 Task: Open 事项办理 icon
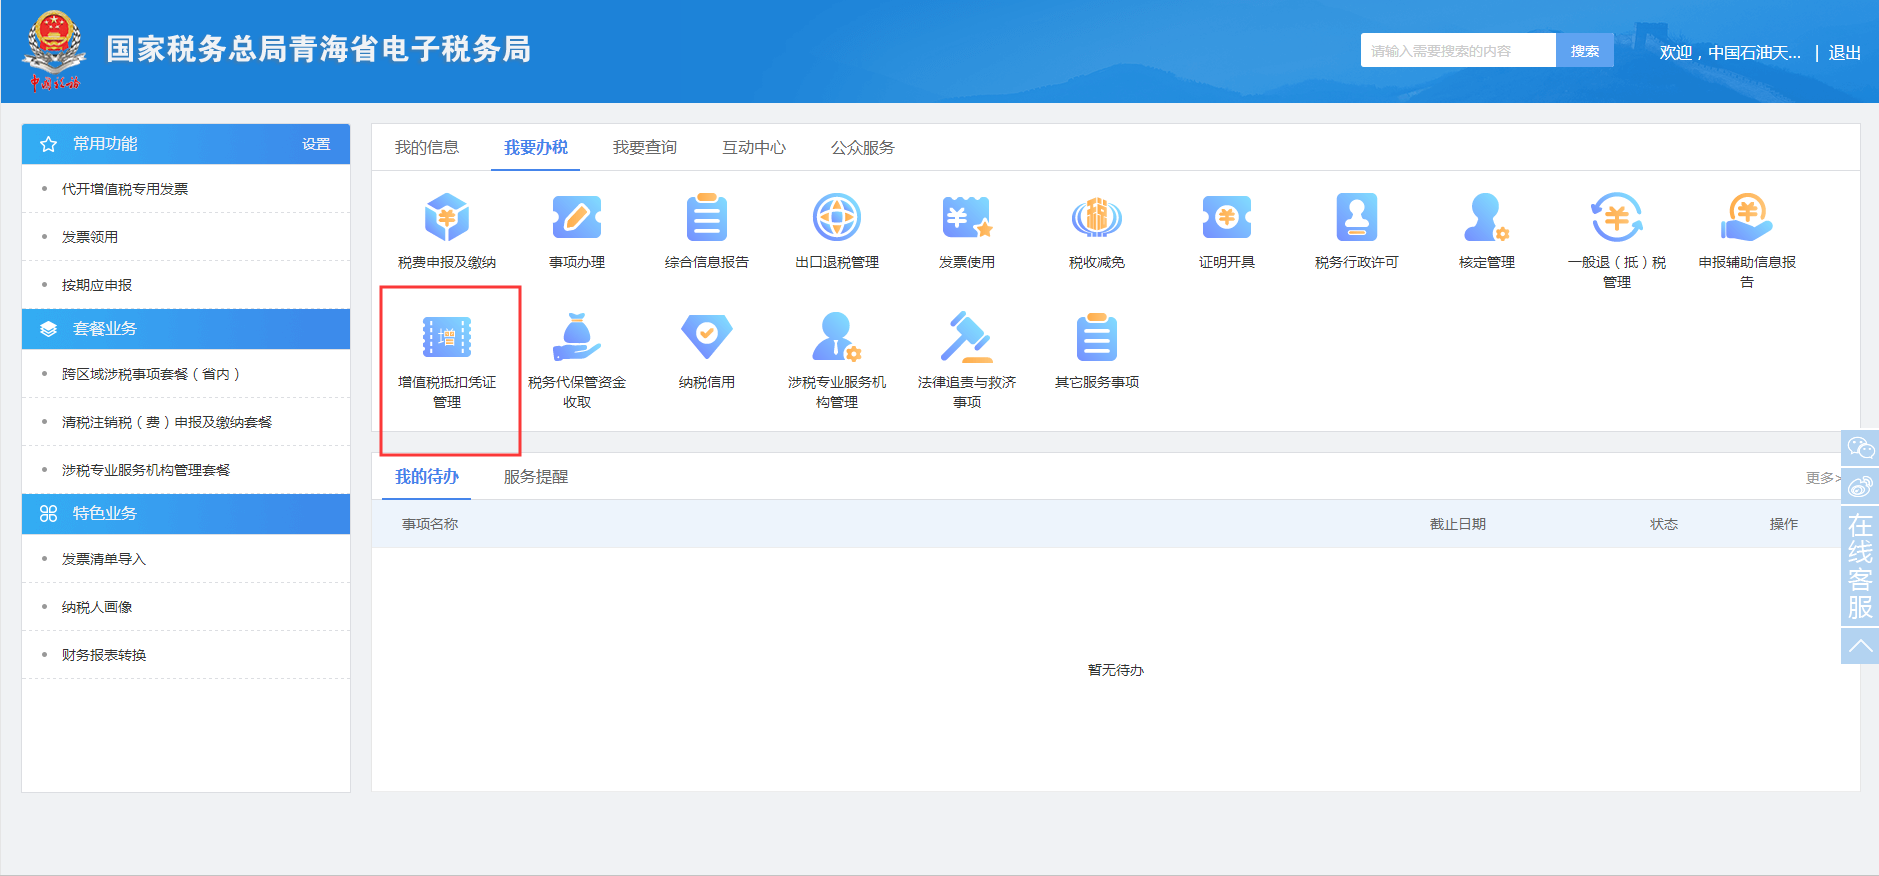577,217
